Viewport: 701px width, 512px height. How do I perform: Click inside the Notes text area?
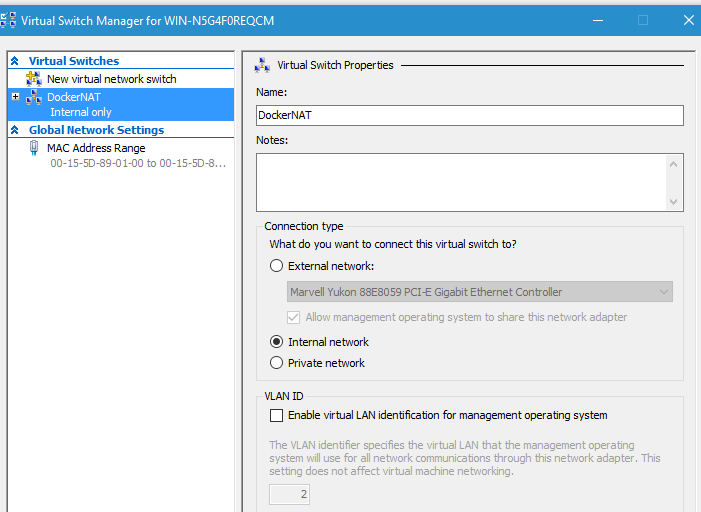coord(460,182)
